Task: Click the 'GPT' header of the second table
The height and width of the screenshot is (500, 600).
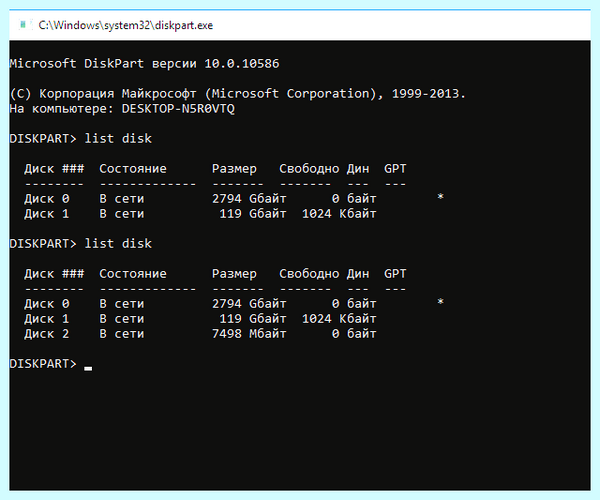Action: pos(395,274)
